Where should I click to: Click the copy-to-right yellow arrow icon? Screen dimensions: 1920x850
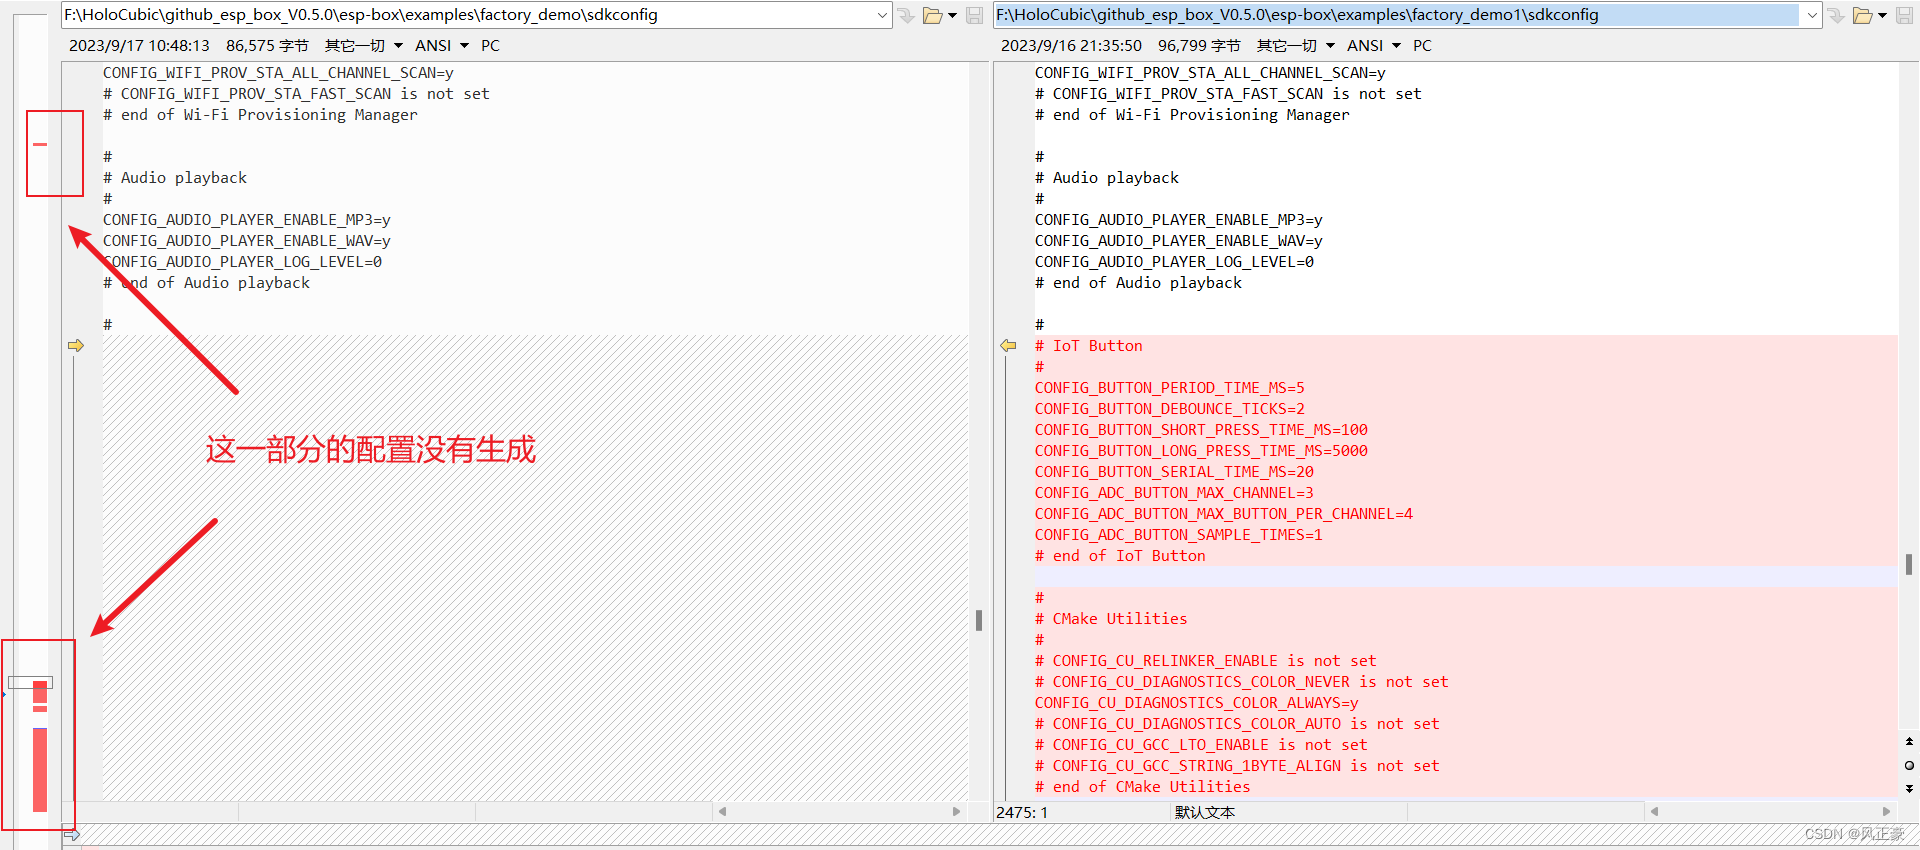tap(76, 346)
